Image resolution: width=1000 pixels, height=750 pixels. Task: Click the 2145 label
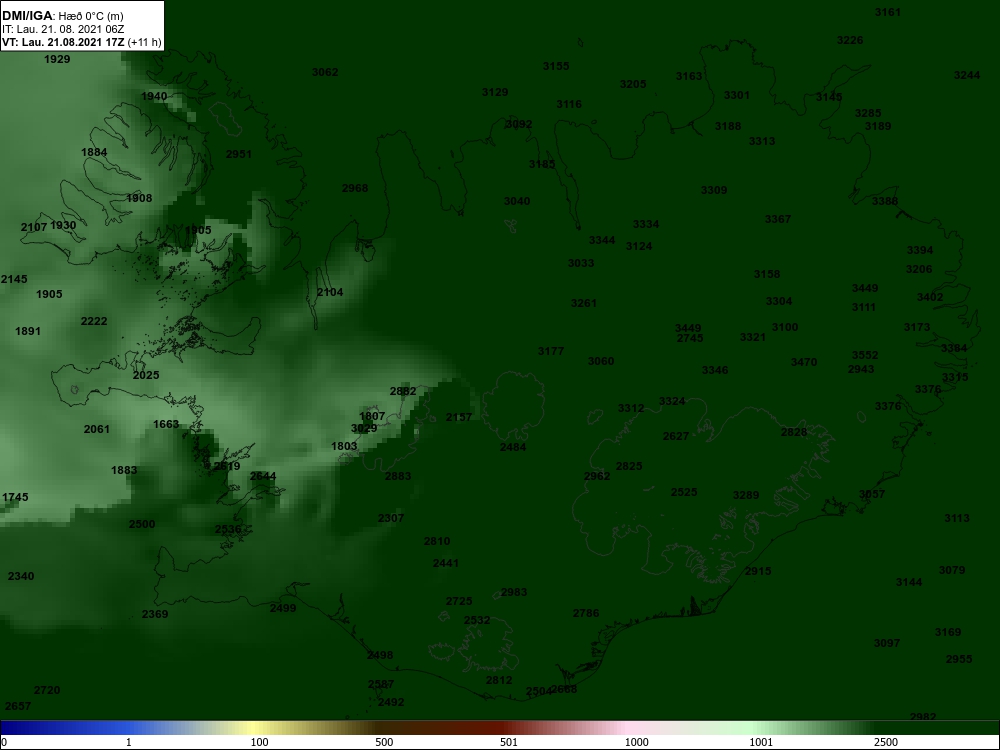pos(14,279)
